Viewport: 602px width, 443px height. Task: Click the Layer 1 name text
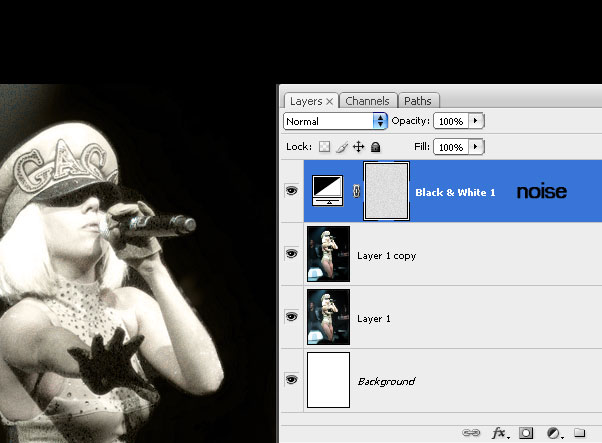[374, 319]
